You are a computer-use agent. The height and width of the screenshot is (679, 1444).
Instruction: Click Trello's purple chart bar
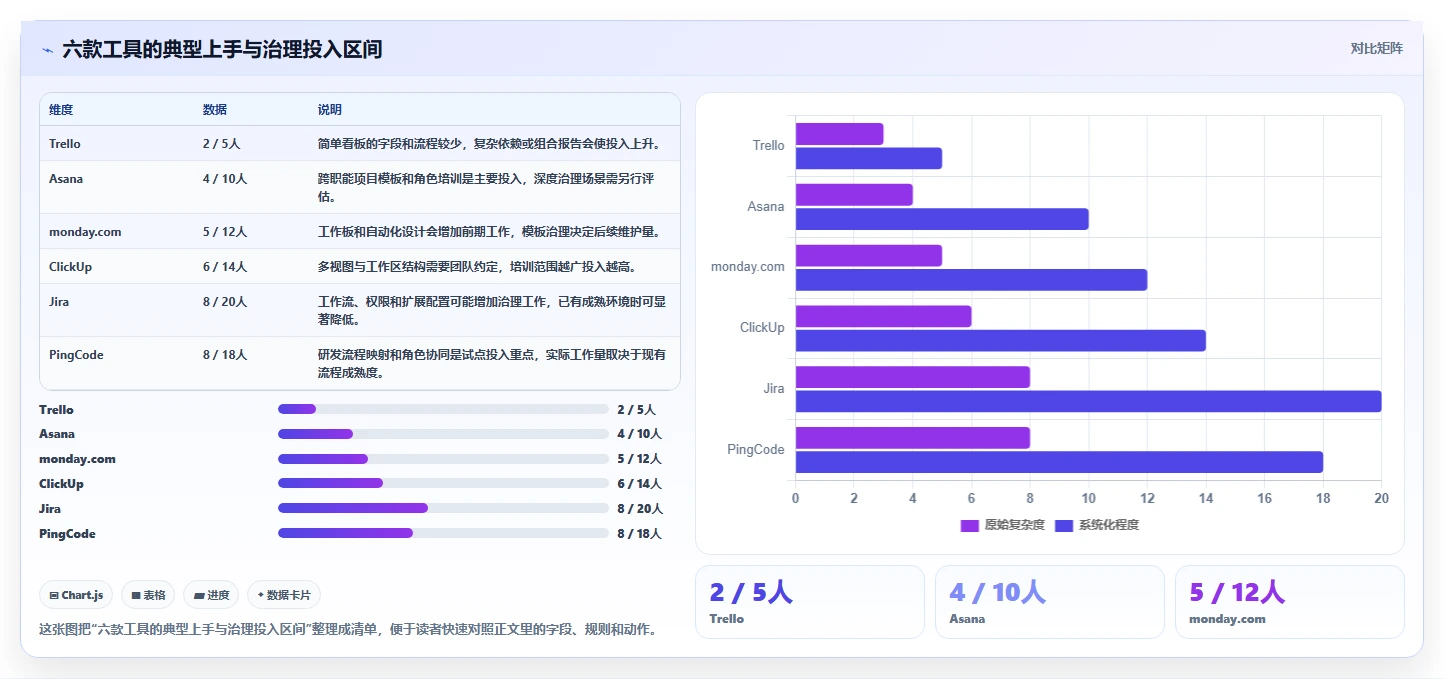pyautogui.click(x=839, y=134)
